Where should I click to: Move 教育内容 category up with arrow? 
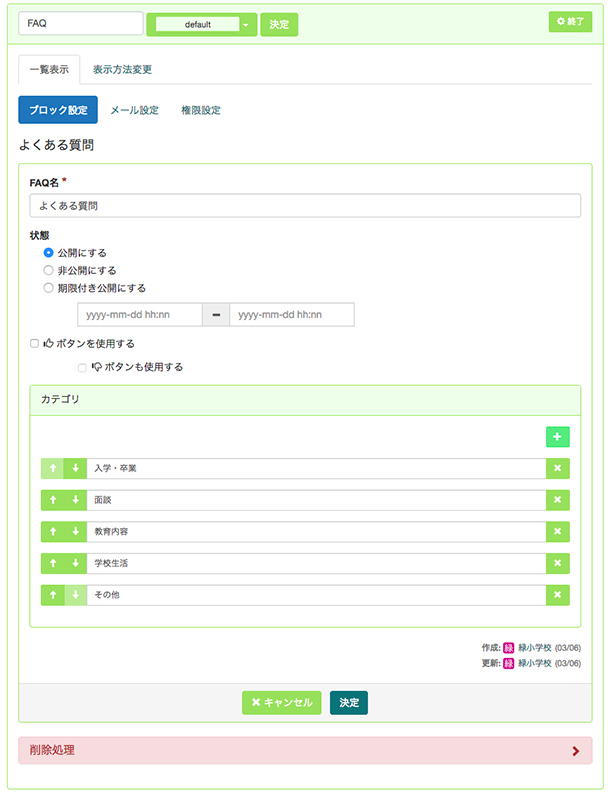53,531
